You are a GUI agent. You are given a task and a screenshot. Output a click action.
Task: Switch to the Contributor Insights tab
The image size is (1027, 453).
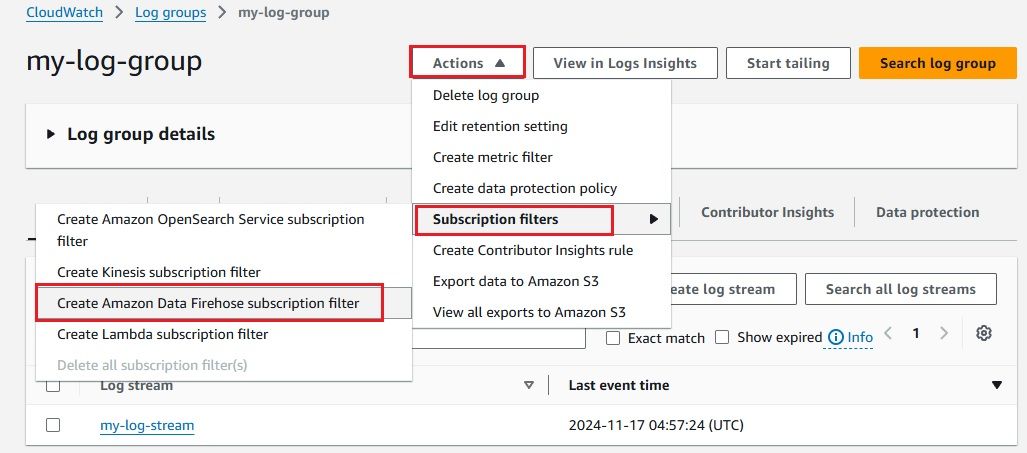click(x=768, y=213)
